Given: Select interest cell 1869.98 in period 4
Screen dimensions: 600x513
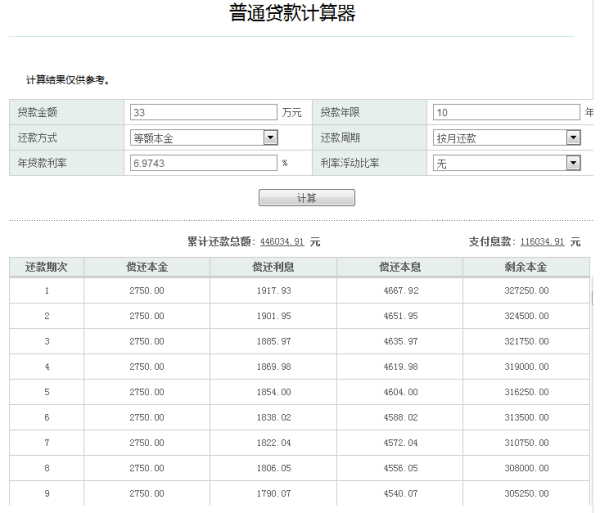Looking at the screenshot, I should [x=274, y=367].
